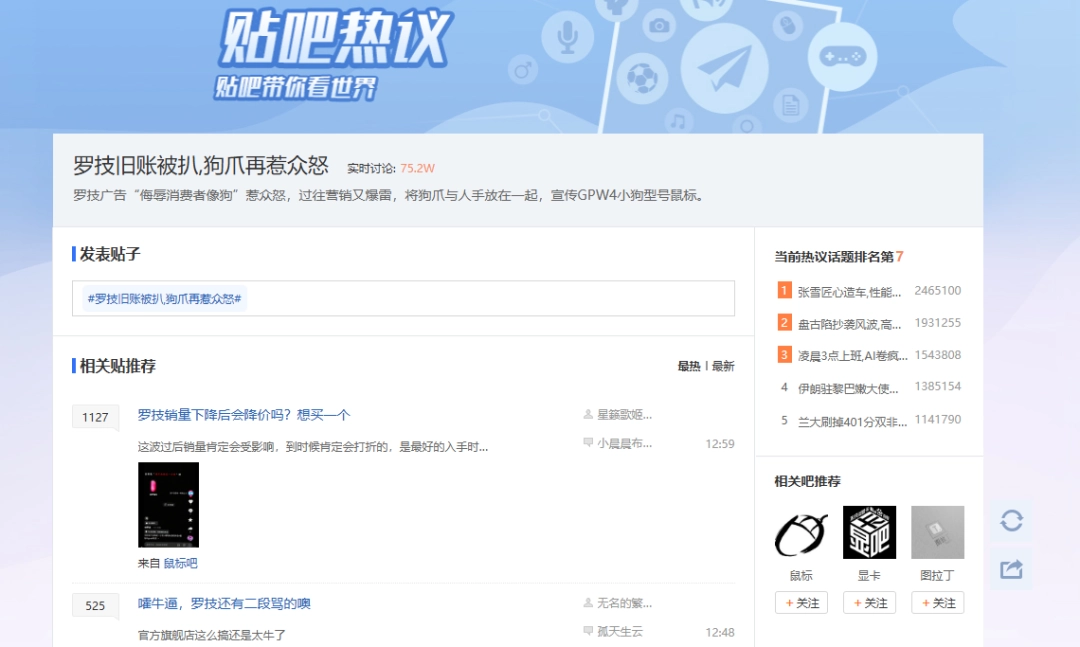Click the 当前热议话题排名第7 heading
This screenshot has width=1080, height=647.
tap(838, 257)
